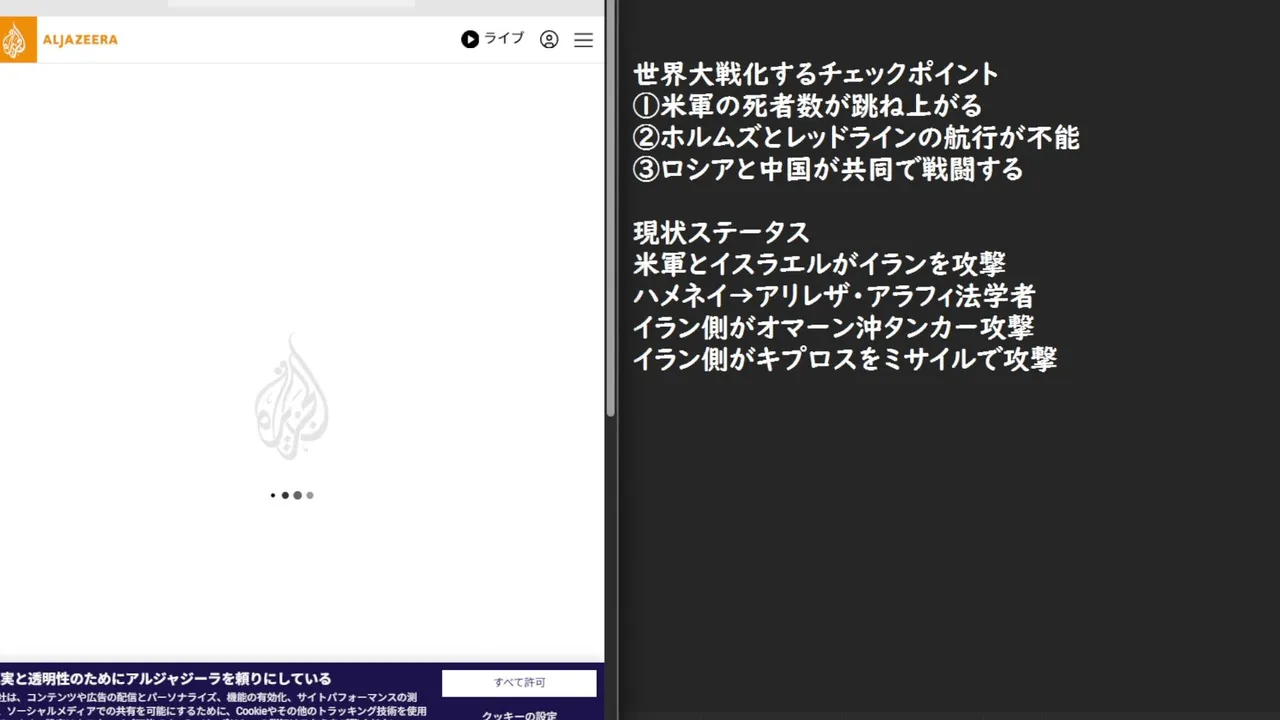Click the cookie banner heading about アルジャジーラ
Image resolution: width=1280 pixels, height=720 pixels.
pos(166,679)
